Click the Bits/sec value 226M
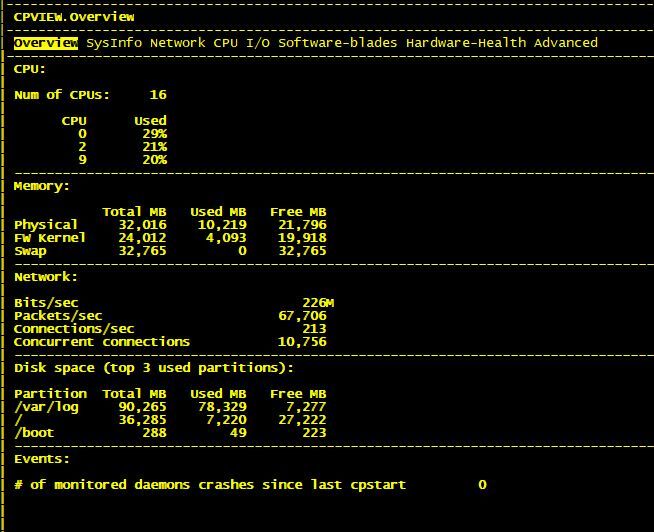The width and height of the screenshot is (654, 532). pos(317,303)
